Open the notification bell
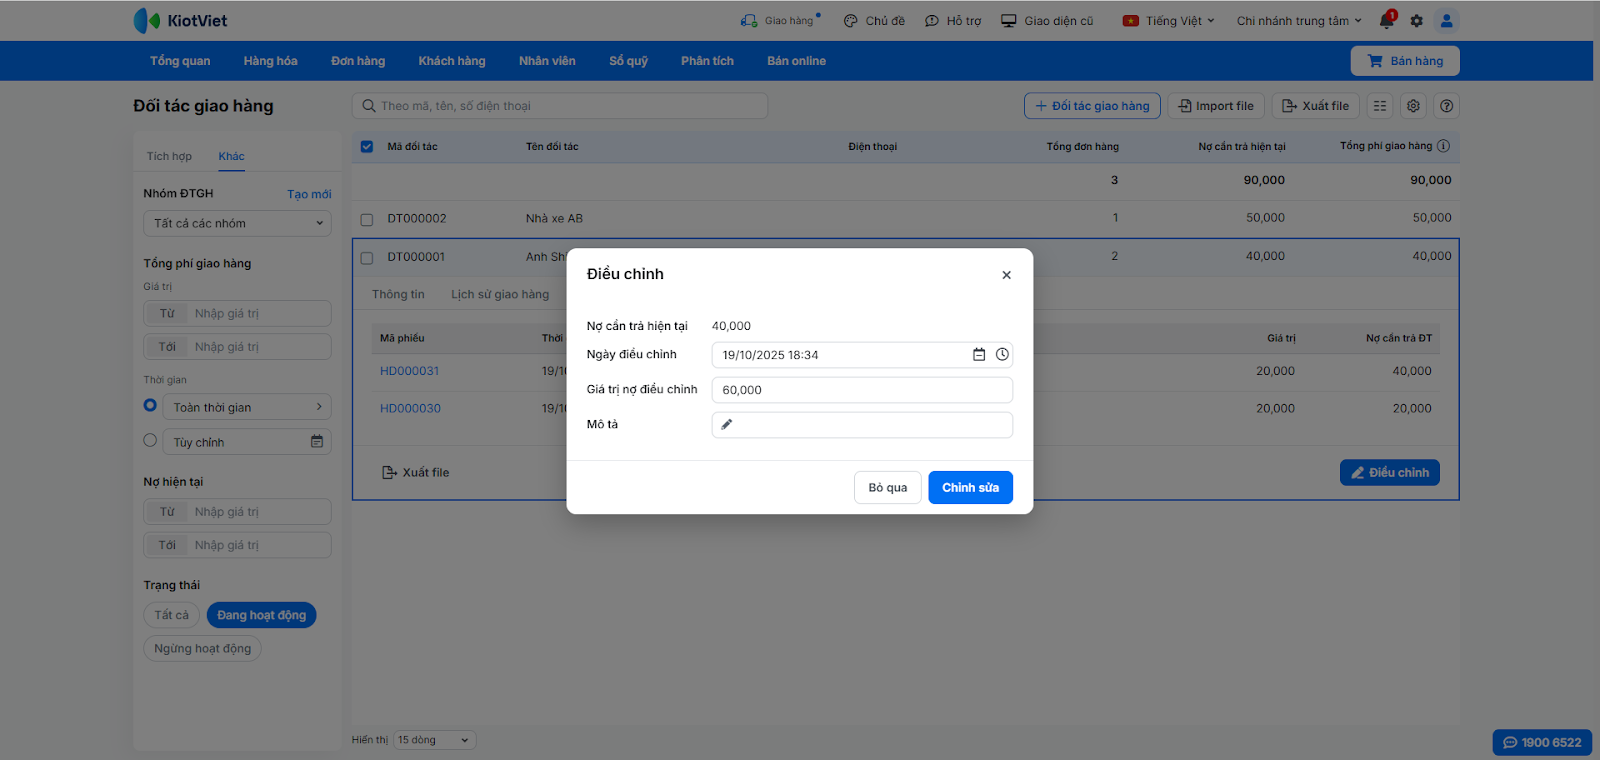The image size is (1600, 760). [x=1386, y=21]
